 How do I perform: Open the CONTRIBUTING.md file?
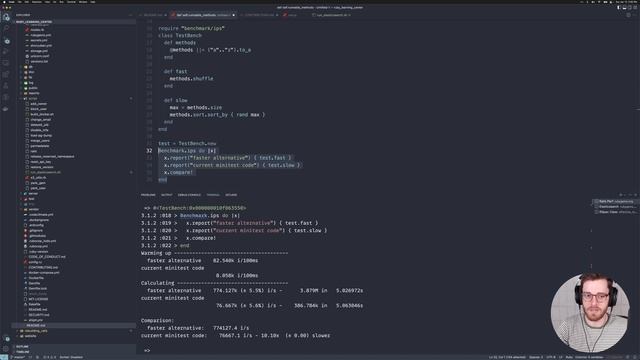[43, 267]
